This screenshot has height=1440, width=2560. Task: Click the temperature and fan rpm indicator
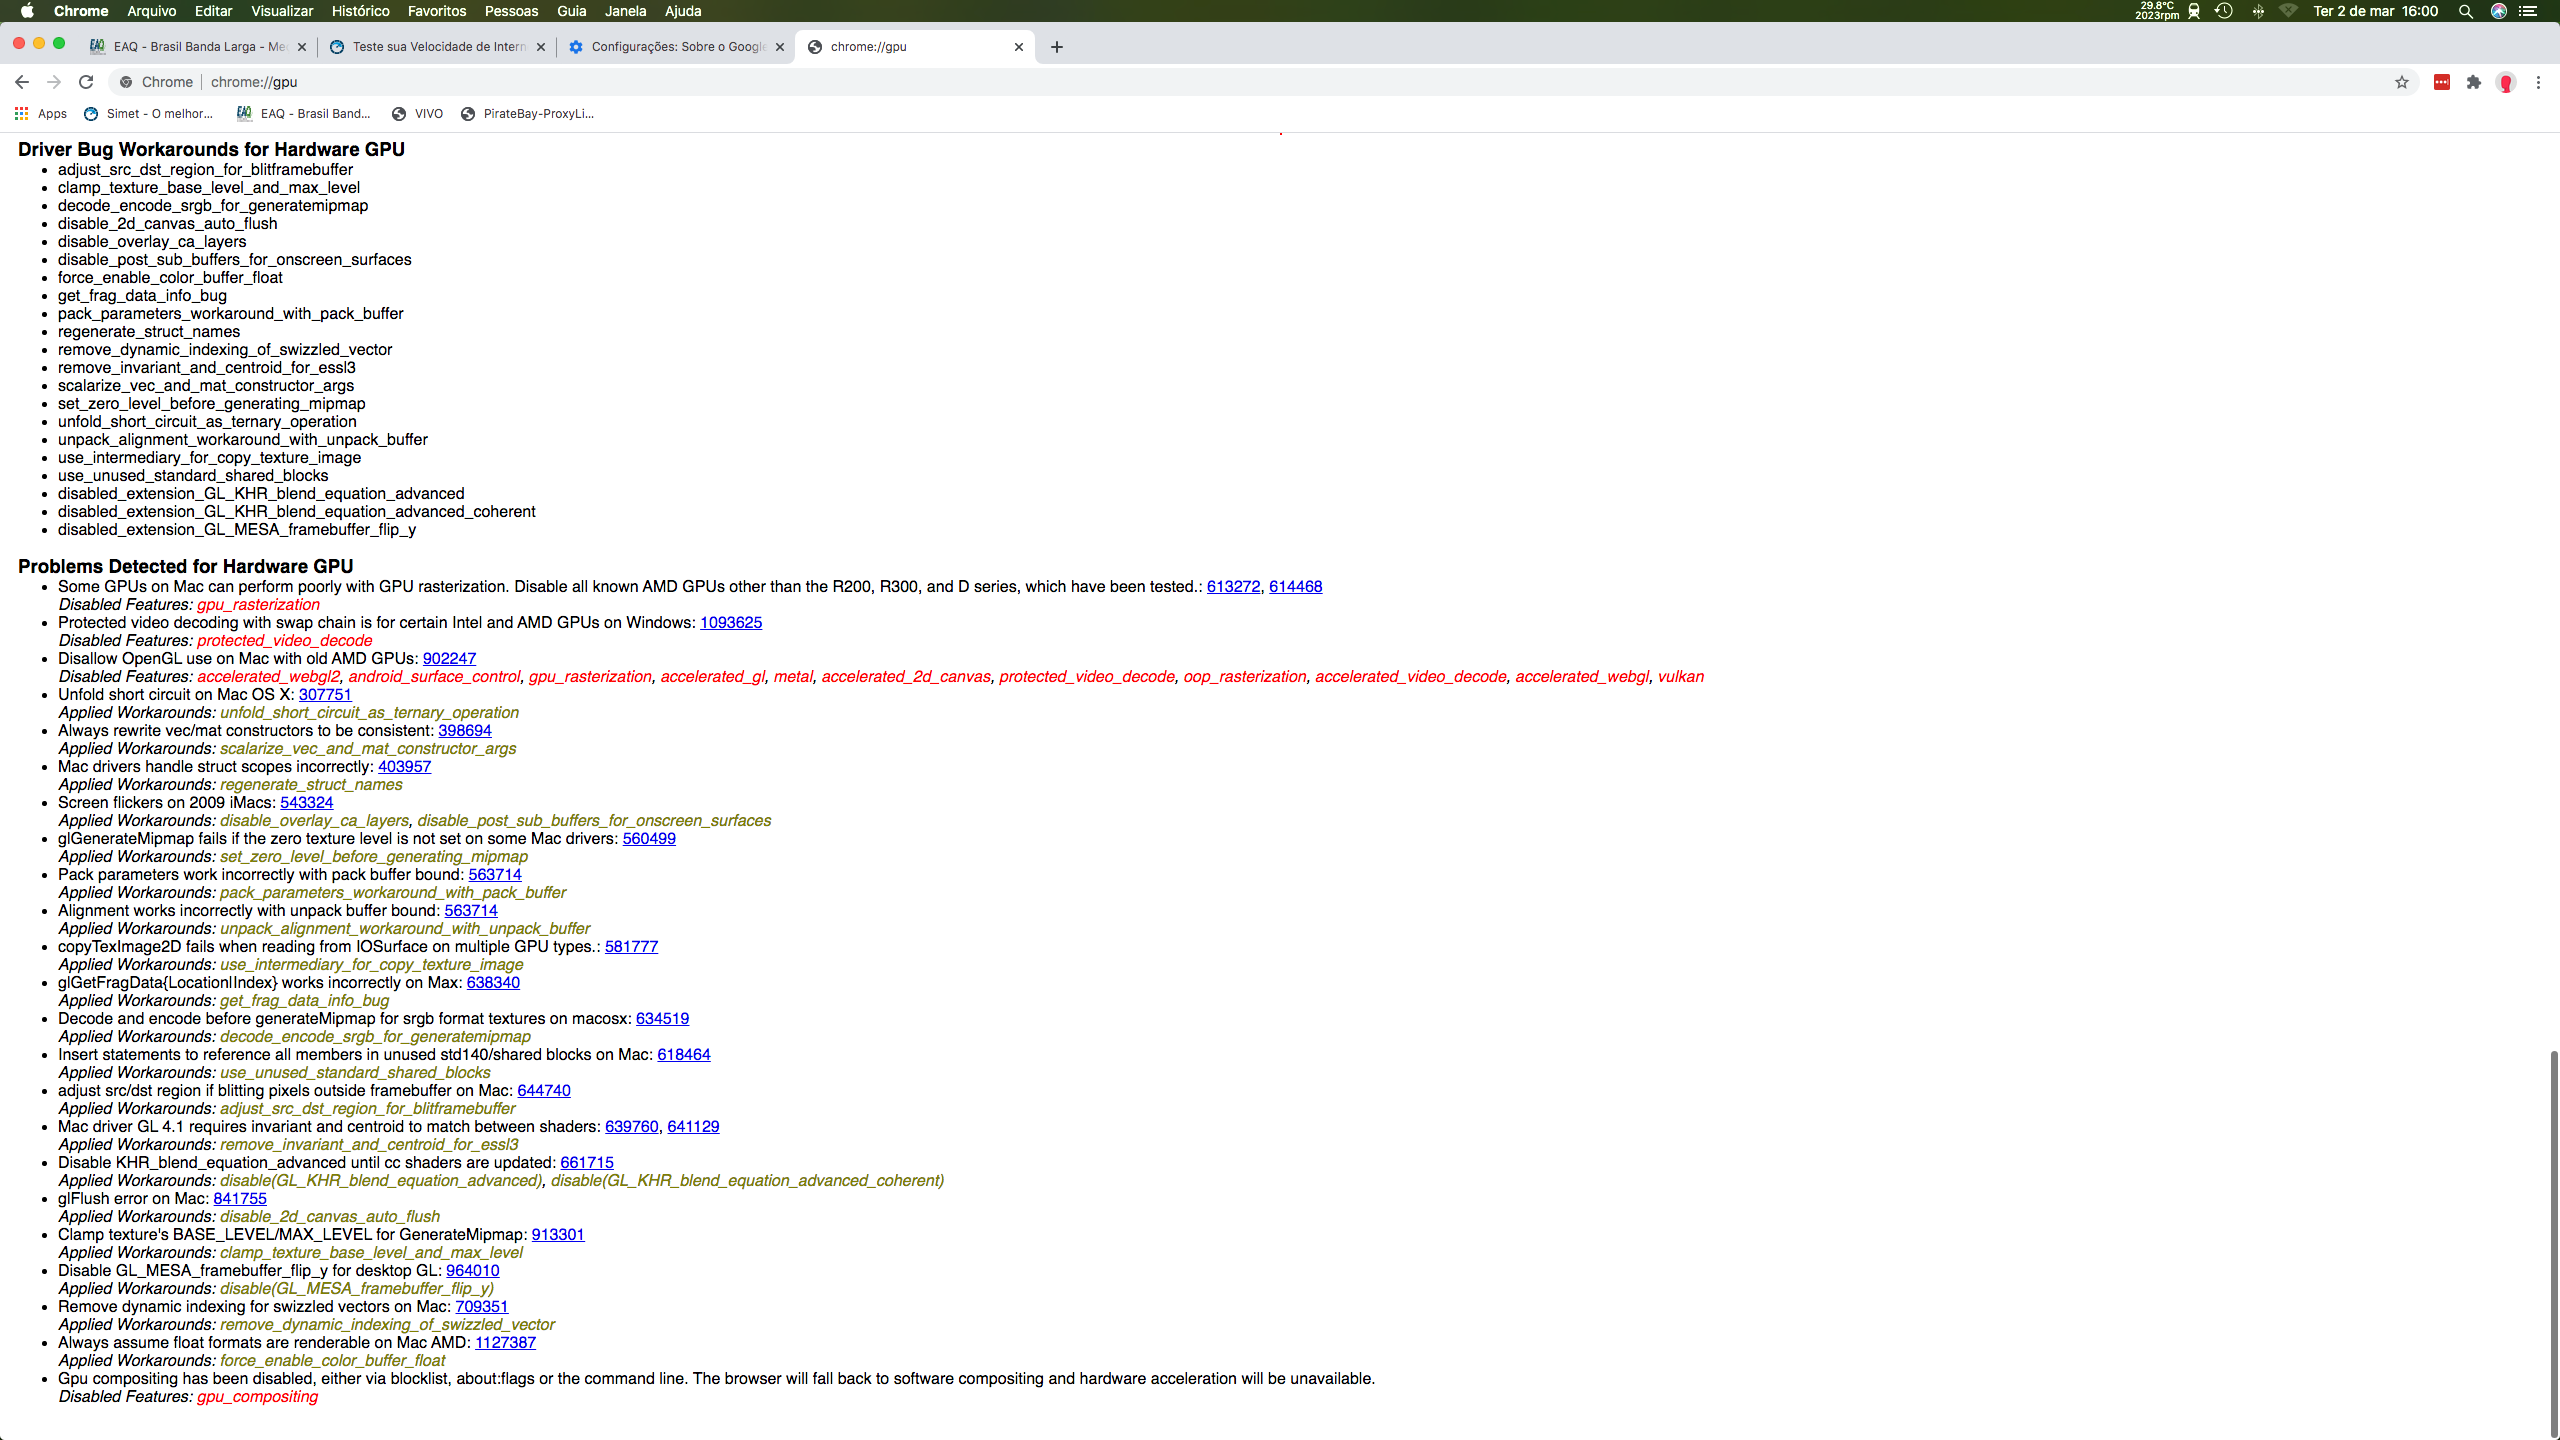pos(2157,11)
